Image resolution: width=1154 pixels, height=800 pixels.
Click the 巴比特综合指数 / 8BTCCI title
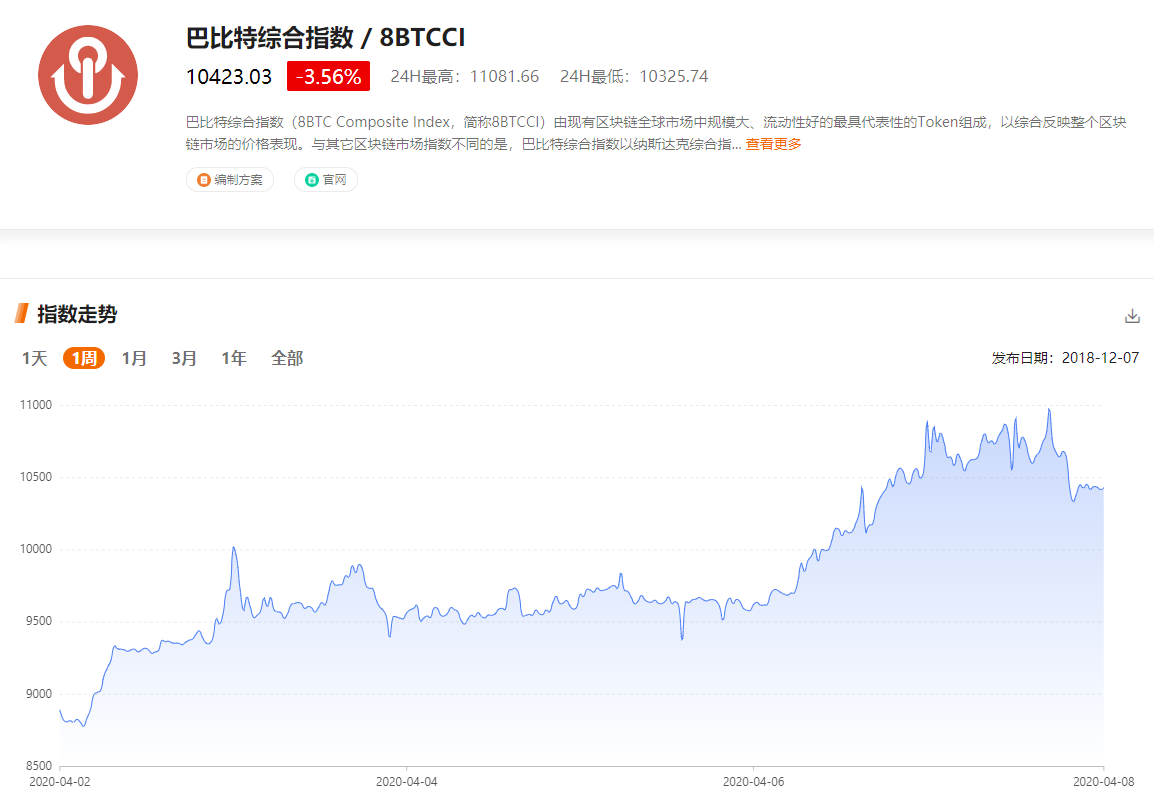[x=325, y=38]
